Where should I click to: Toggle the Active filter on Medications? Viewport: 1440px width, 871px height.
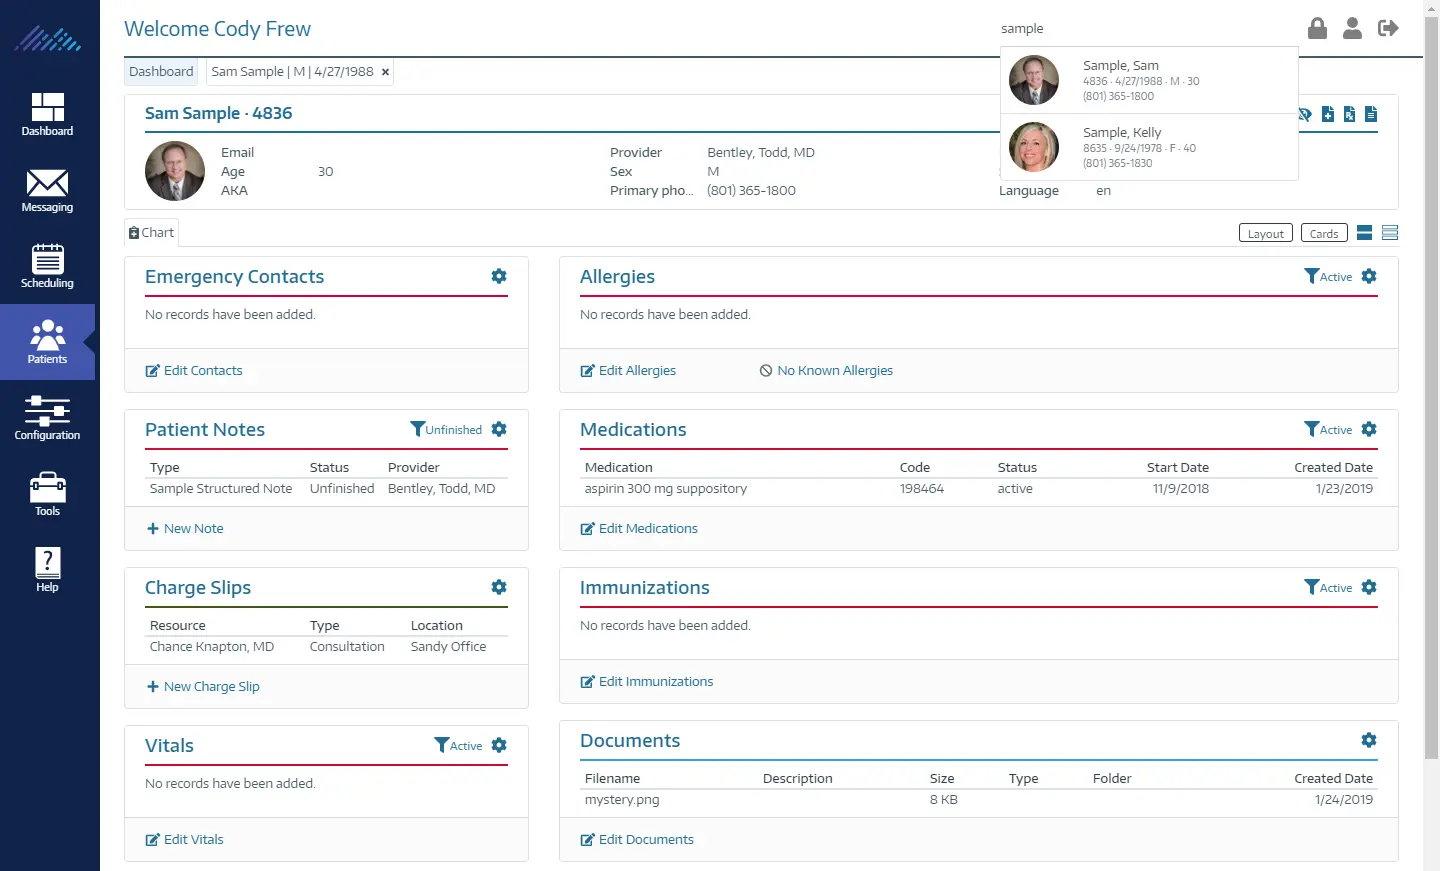click(1331, 429)
